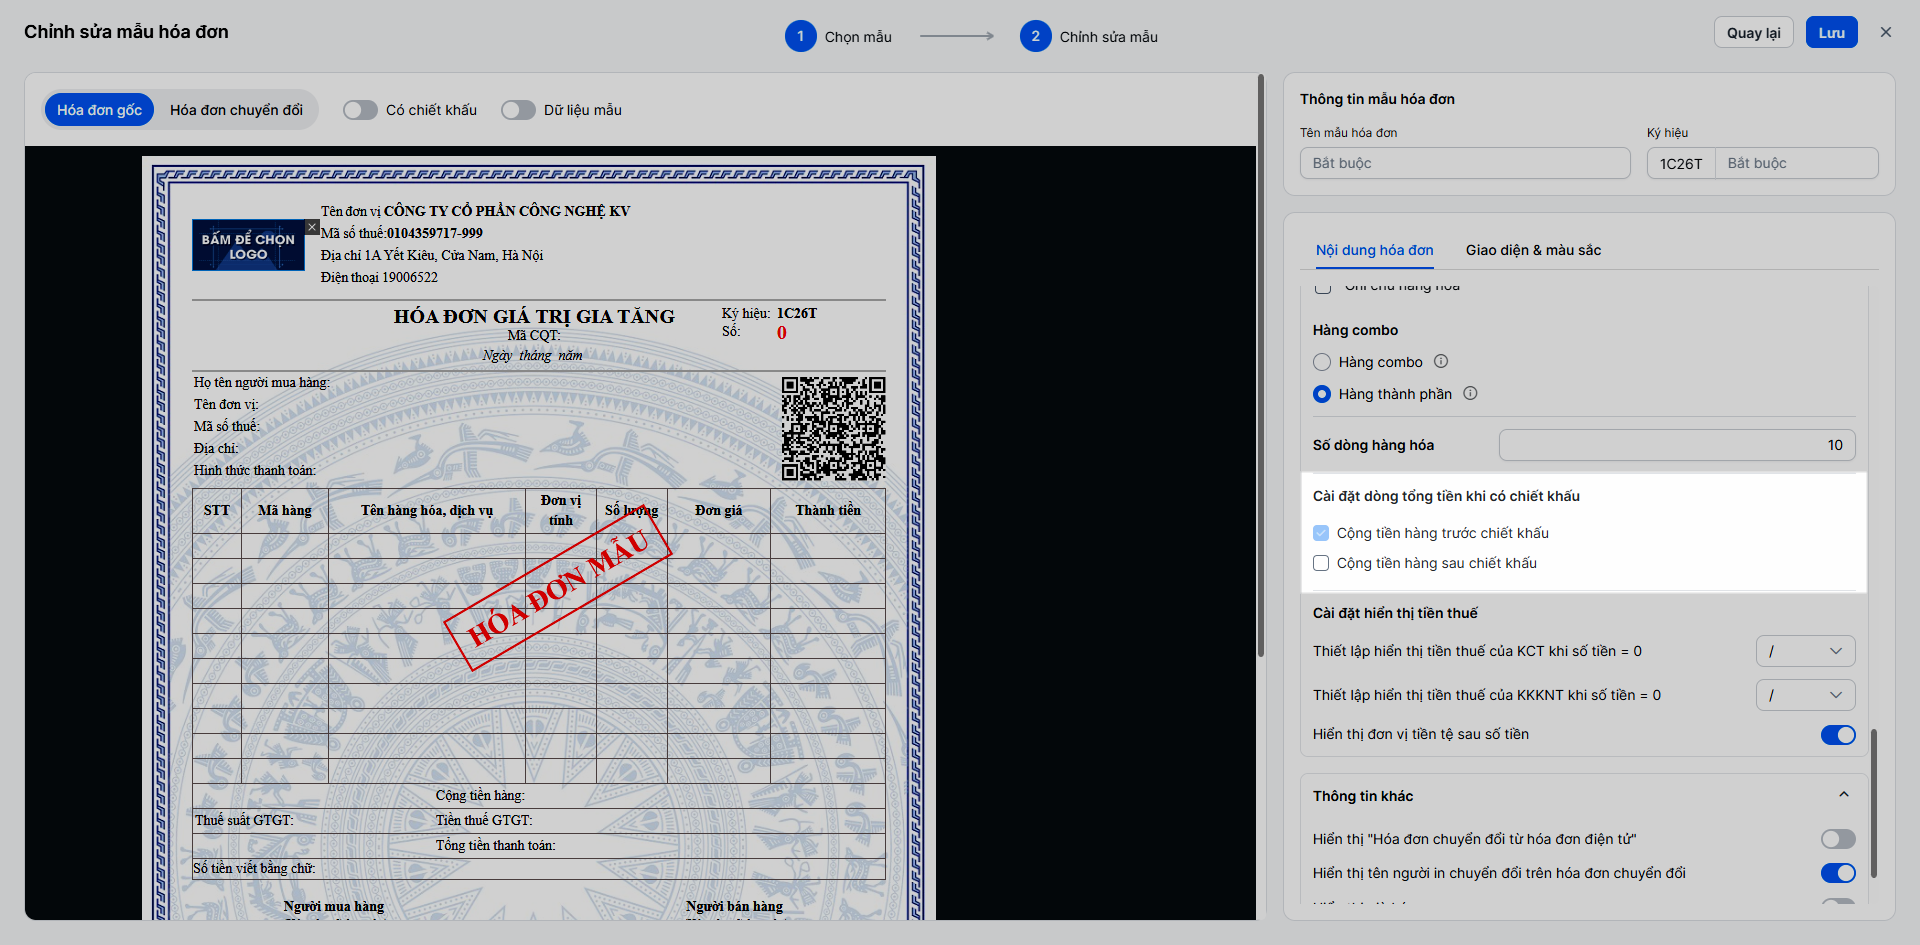Select the Hóa đơn gốc view
This screenshot has width=1920, height=945.
click(x=99, y=110)
